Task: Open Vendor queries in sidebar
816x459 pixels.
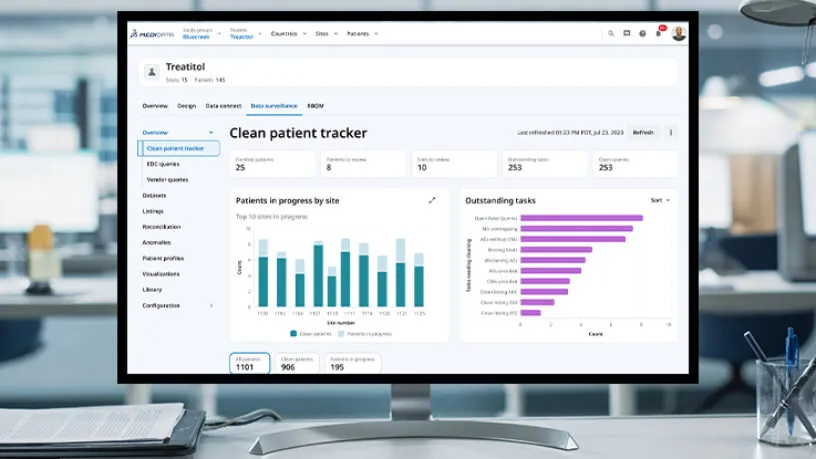Action: [167, 180]
